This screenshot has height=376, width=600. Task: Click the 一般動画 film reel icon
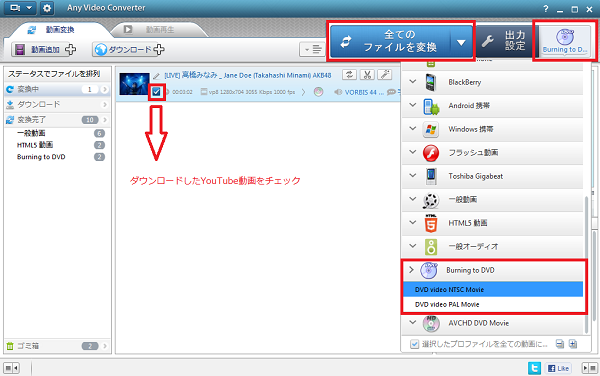tap(431, 200)
